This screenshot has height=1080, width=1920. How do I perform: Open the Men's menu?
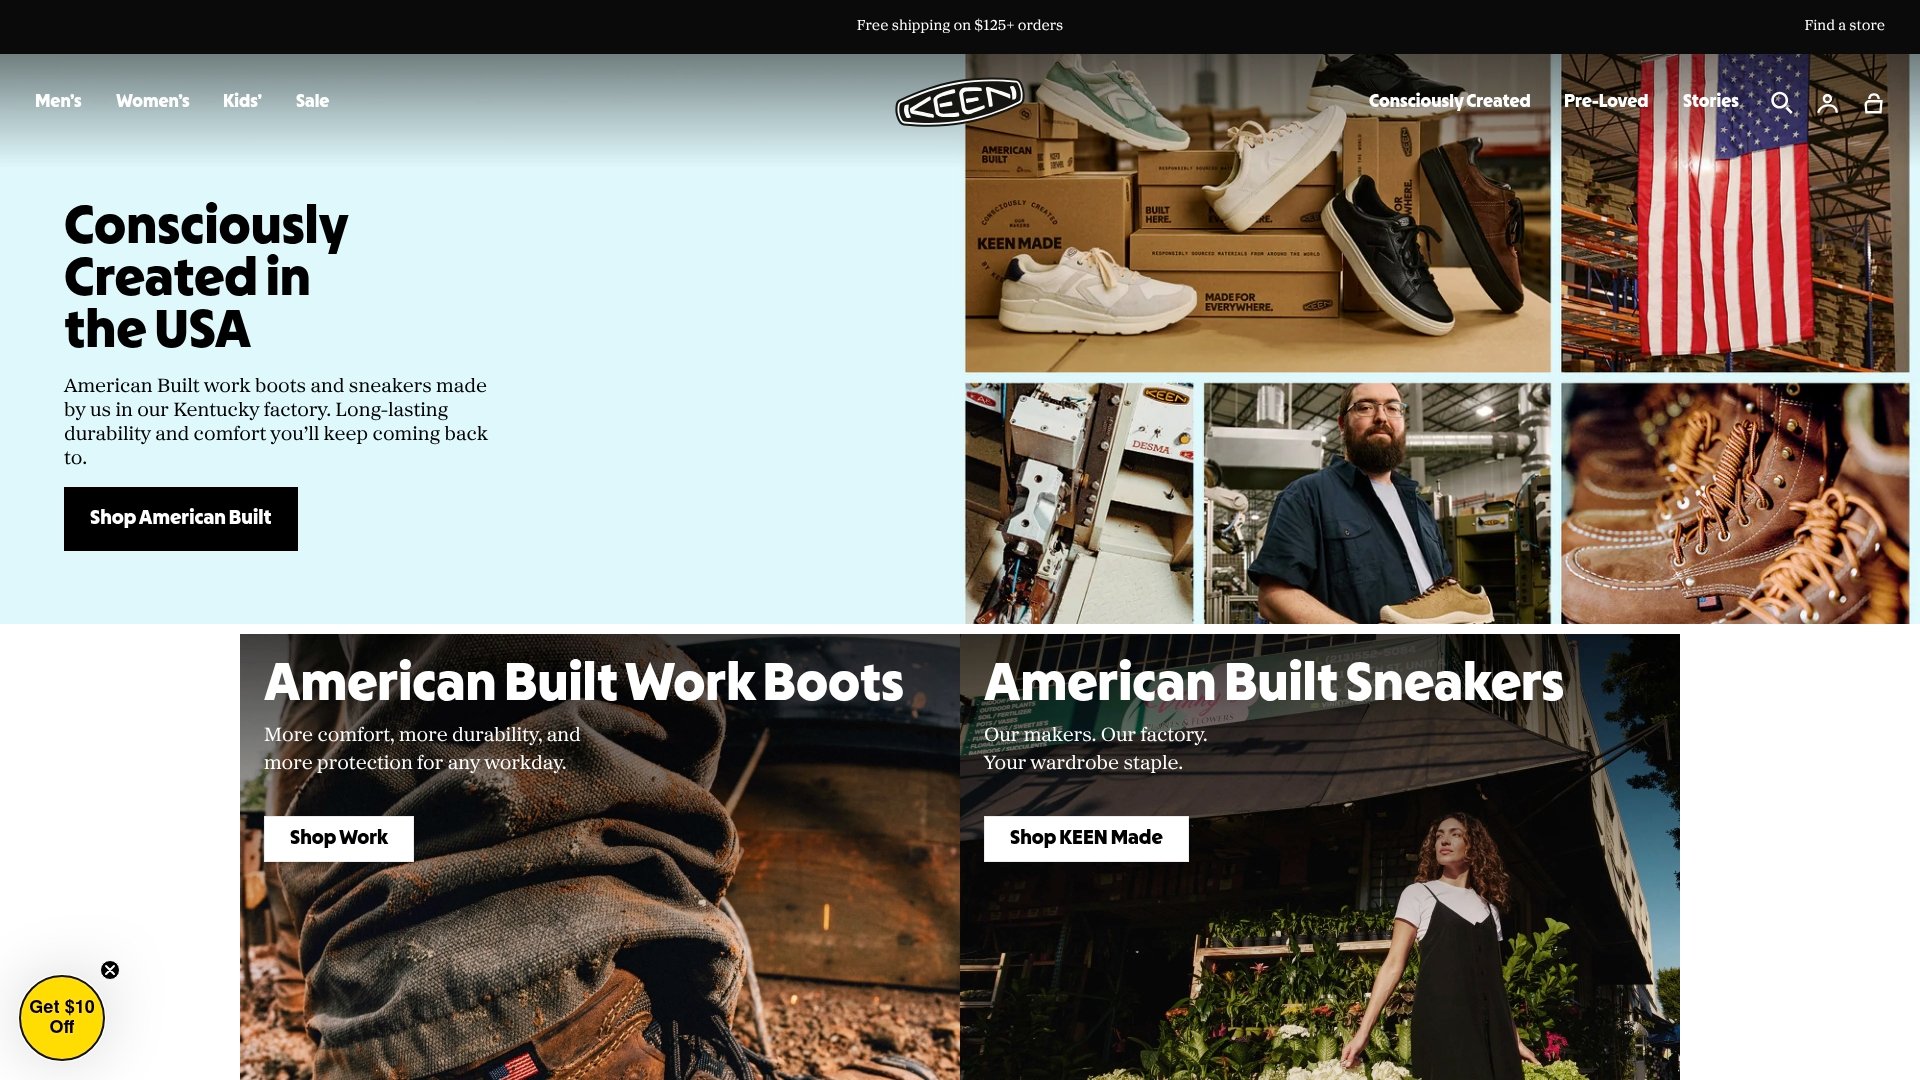[x=58, y=101]
